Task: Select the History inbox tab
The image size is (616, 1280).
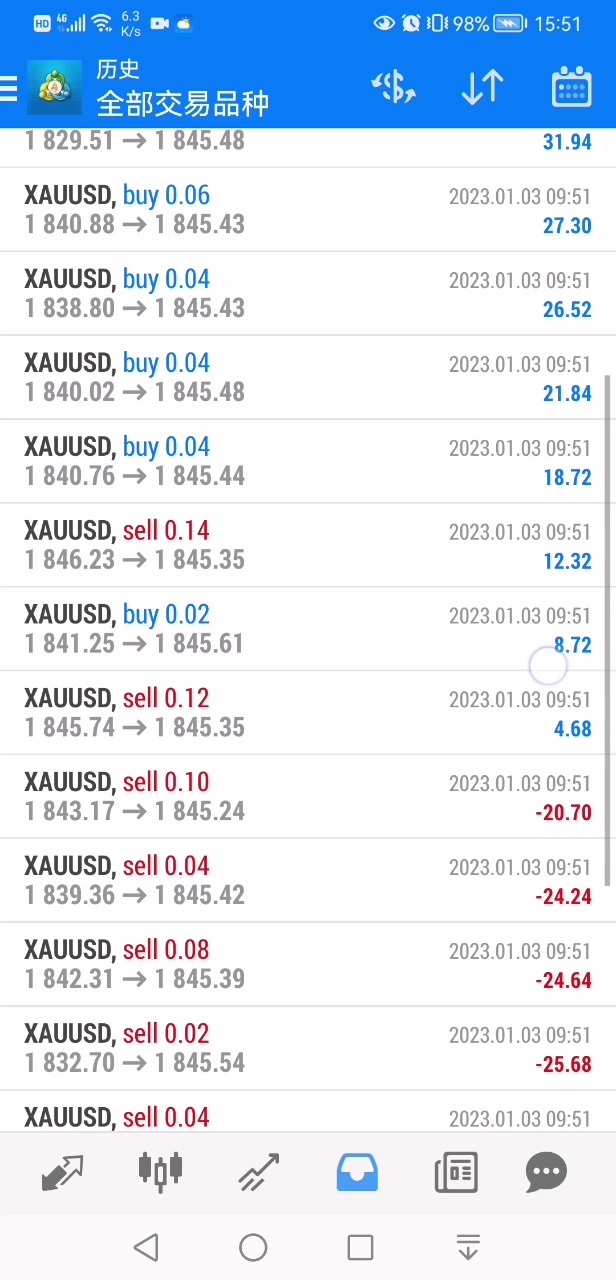Action: tap(357, 1172)
